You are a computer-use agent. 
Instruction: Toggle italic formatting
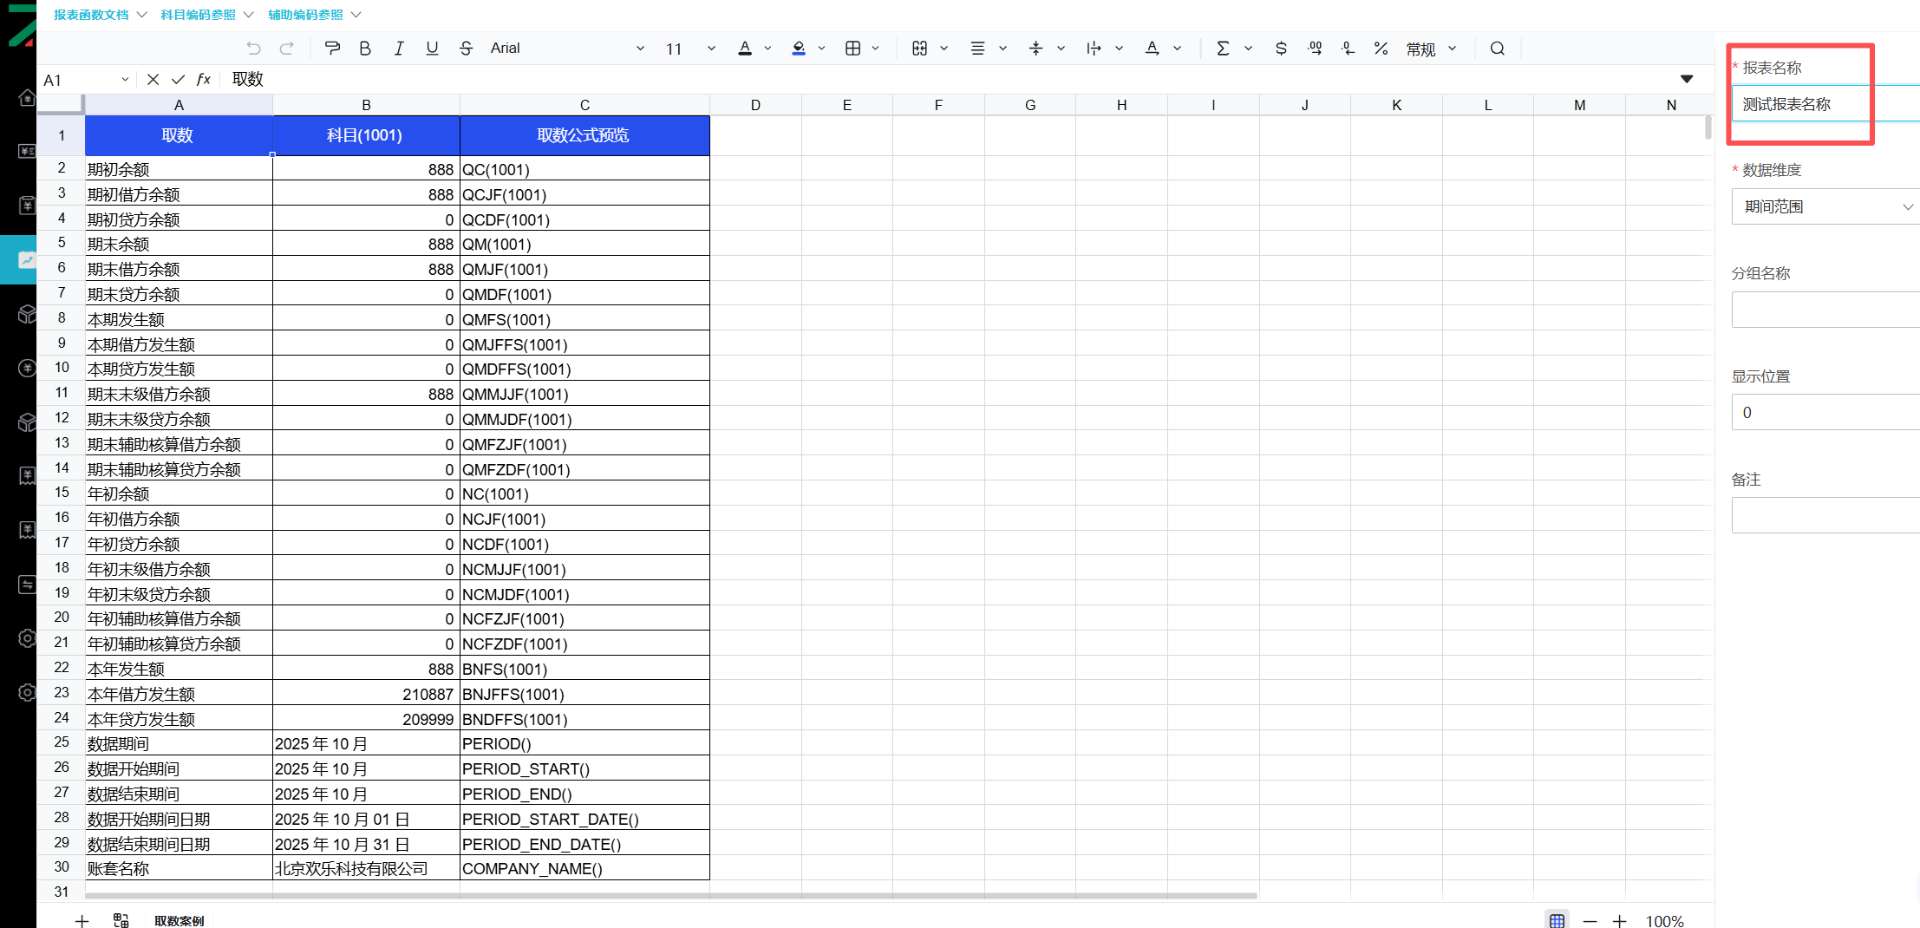point(399,48)
